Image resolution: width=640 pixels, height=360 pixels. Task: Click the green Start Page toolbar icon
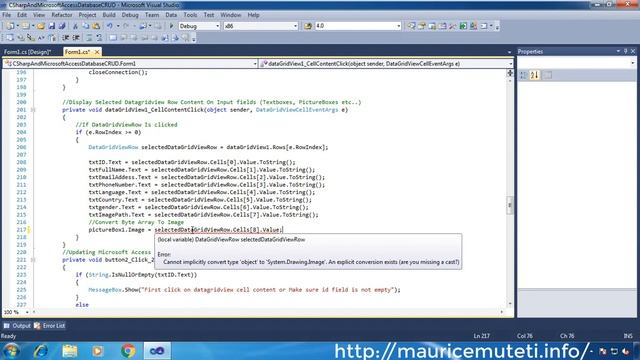coord(463,26)
